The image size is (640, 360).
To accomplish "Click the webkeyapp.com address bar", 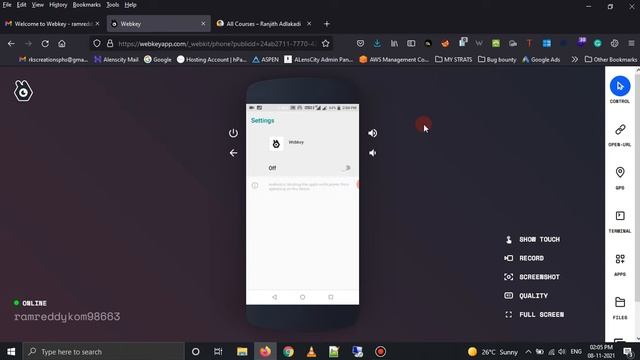I will click(x=217, y=44).
